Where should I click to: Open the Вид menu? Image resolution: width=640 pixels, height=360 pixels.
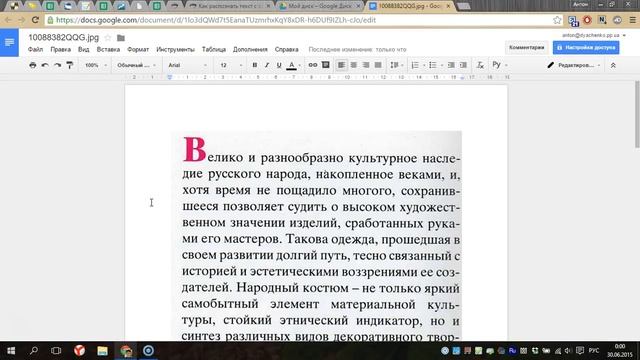click(x=83, y=49)
